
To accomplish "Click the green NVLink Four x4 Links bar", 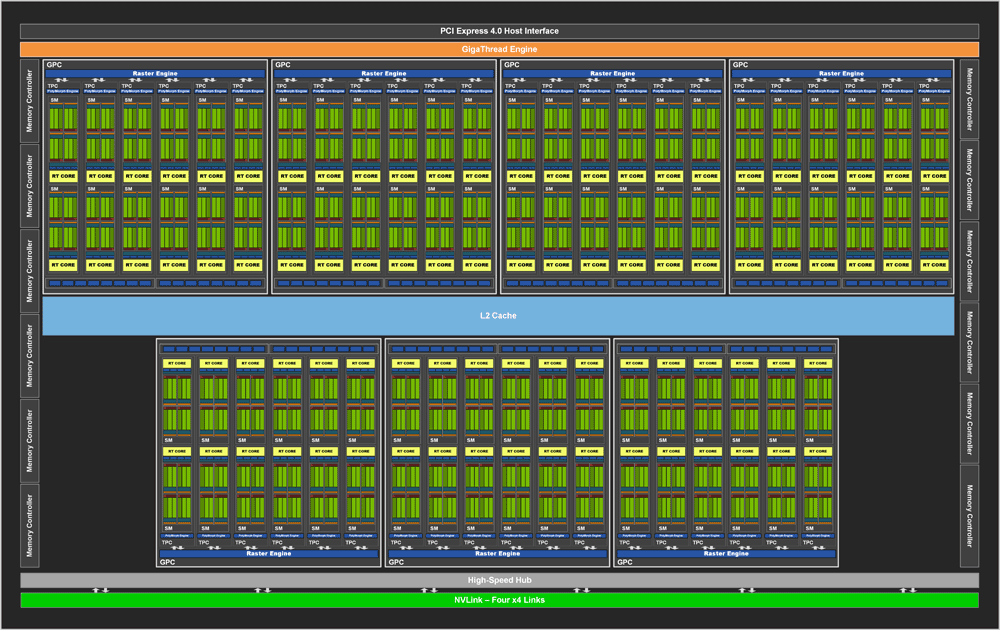I will pos(499,600).
